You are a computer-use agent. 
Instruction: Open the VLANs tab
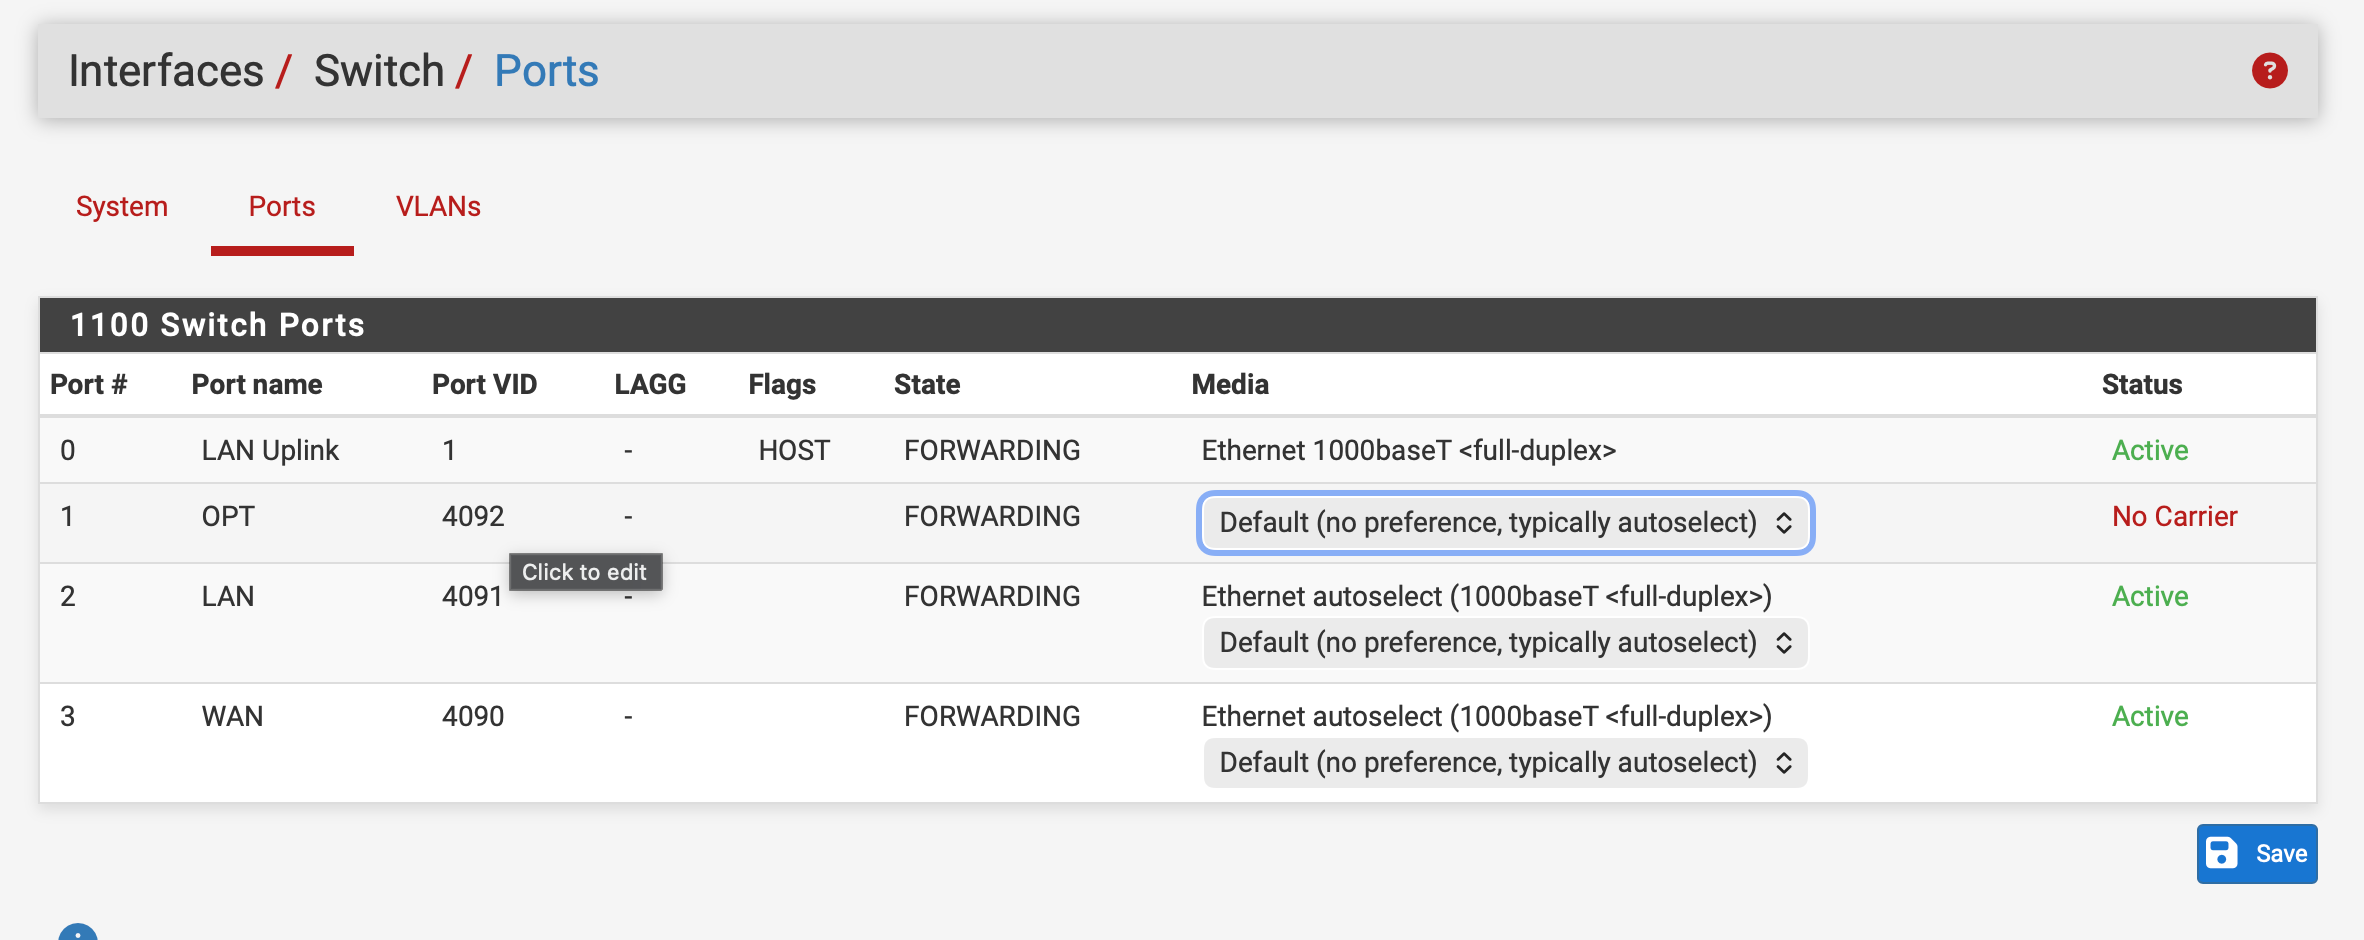pos(438,206)
